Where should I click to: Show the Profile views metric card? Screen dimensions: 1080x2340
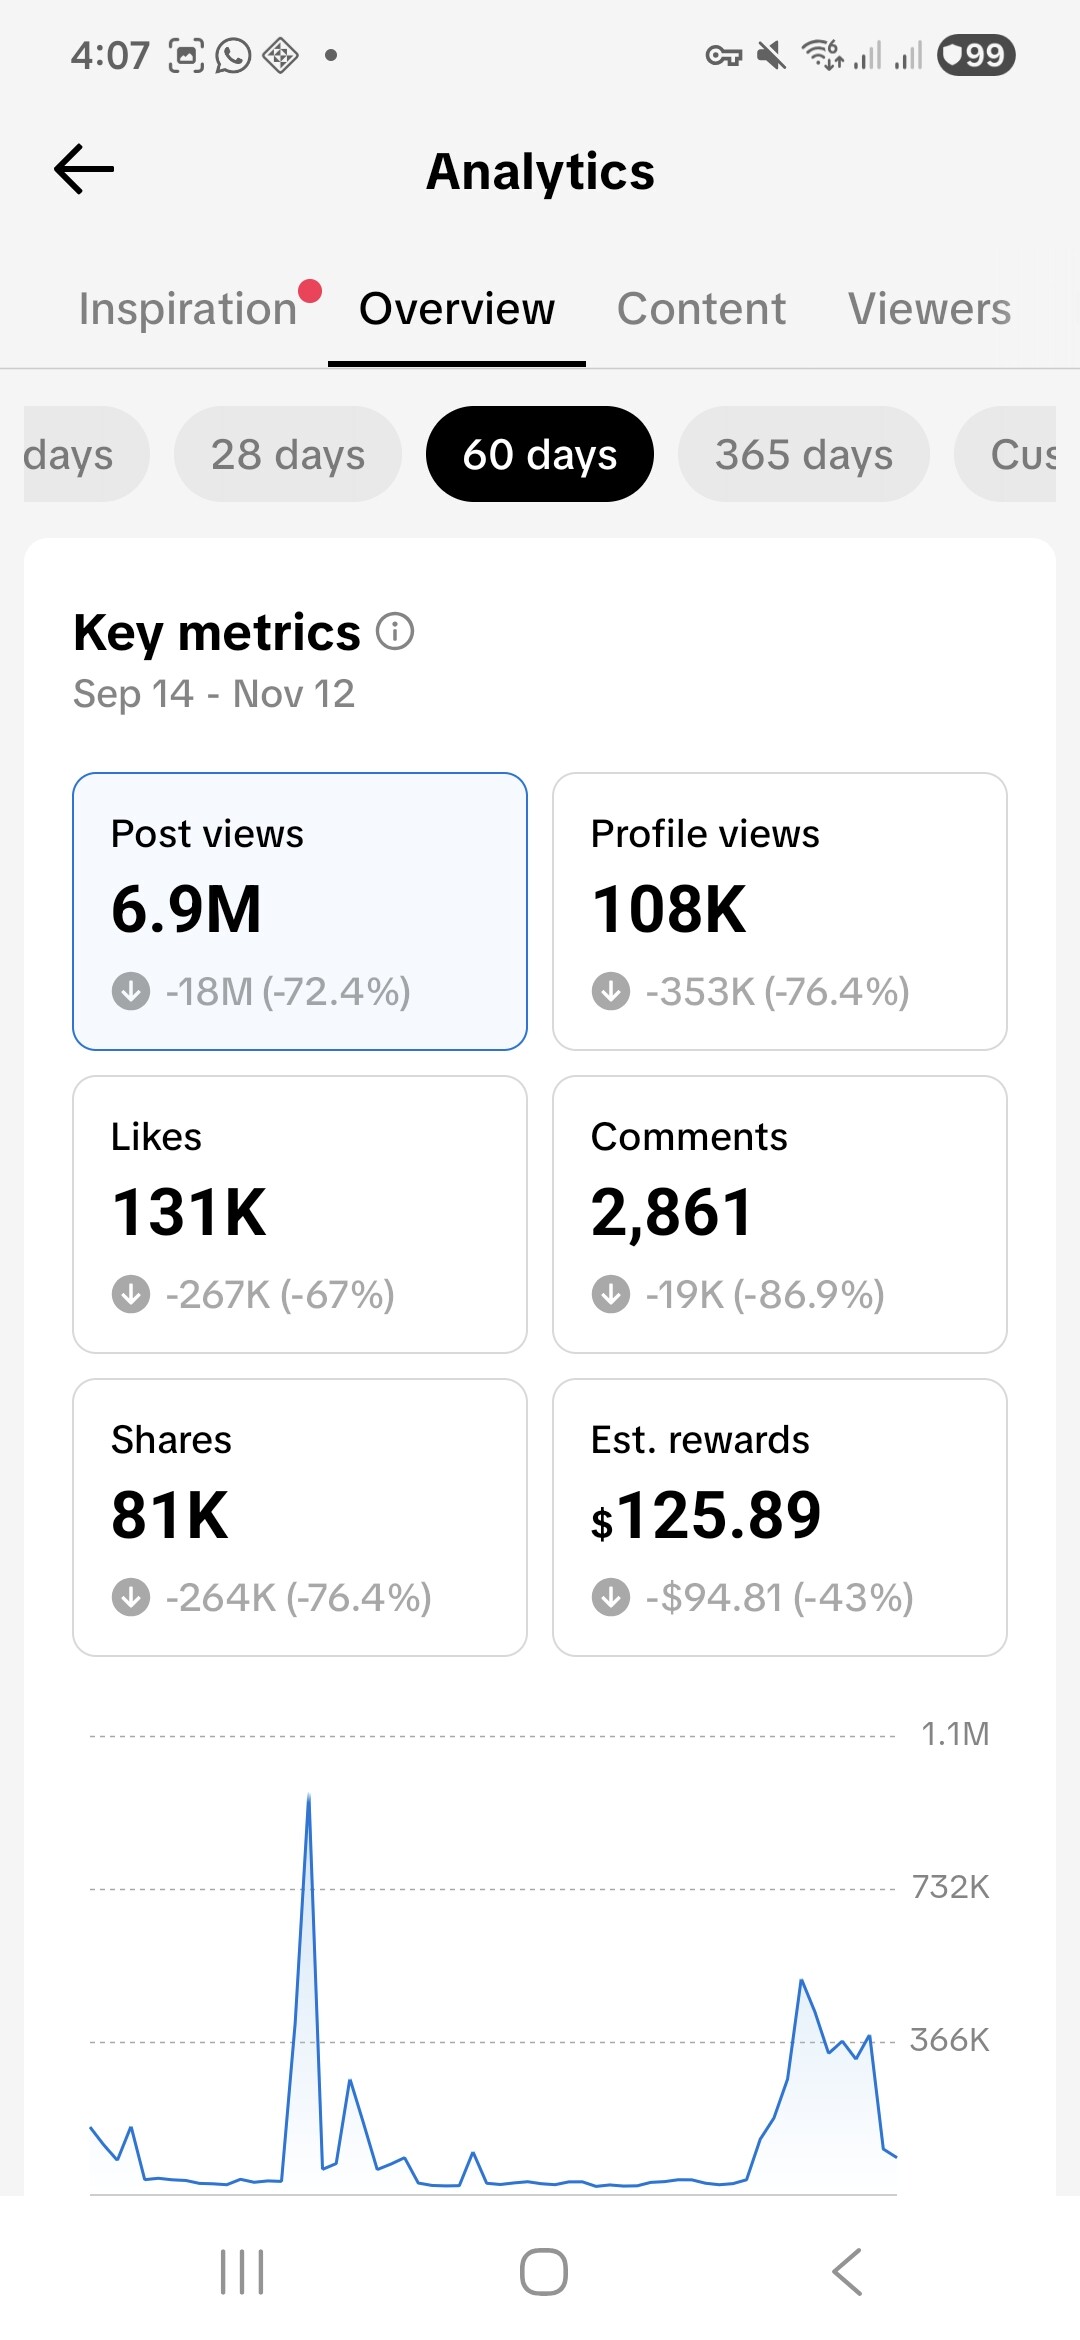pos(780,911)
